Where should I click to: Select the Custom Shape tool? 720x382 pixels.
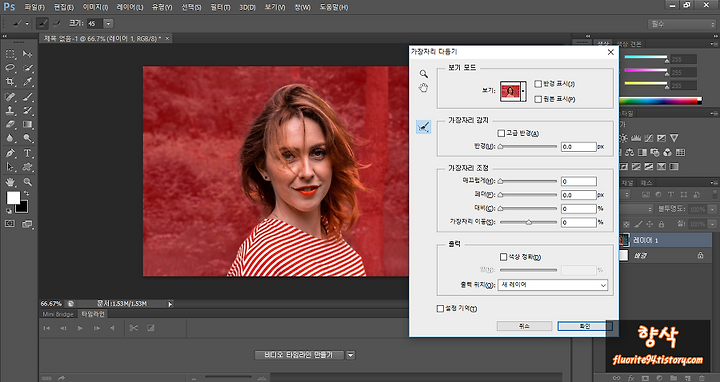tap(28, 167)
